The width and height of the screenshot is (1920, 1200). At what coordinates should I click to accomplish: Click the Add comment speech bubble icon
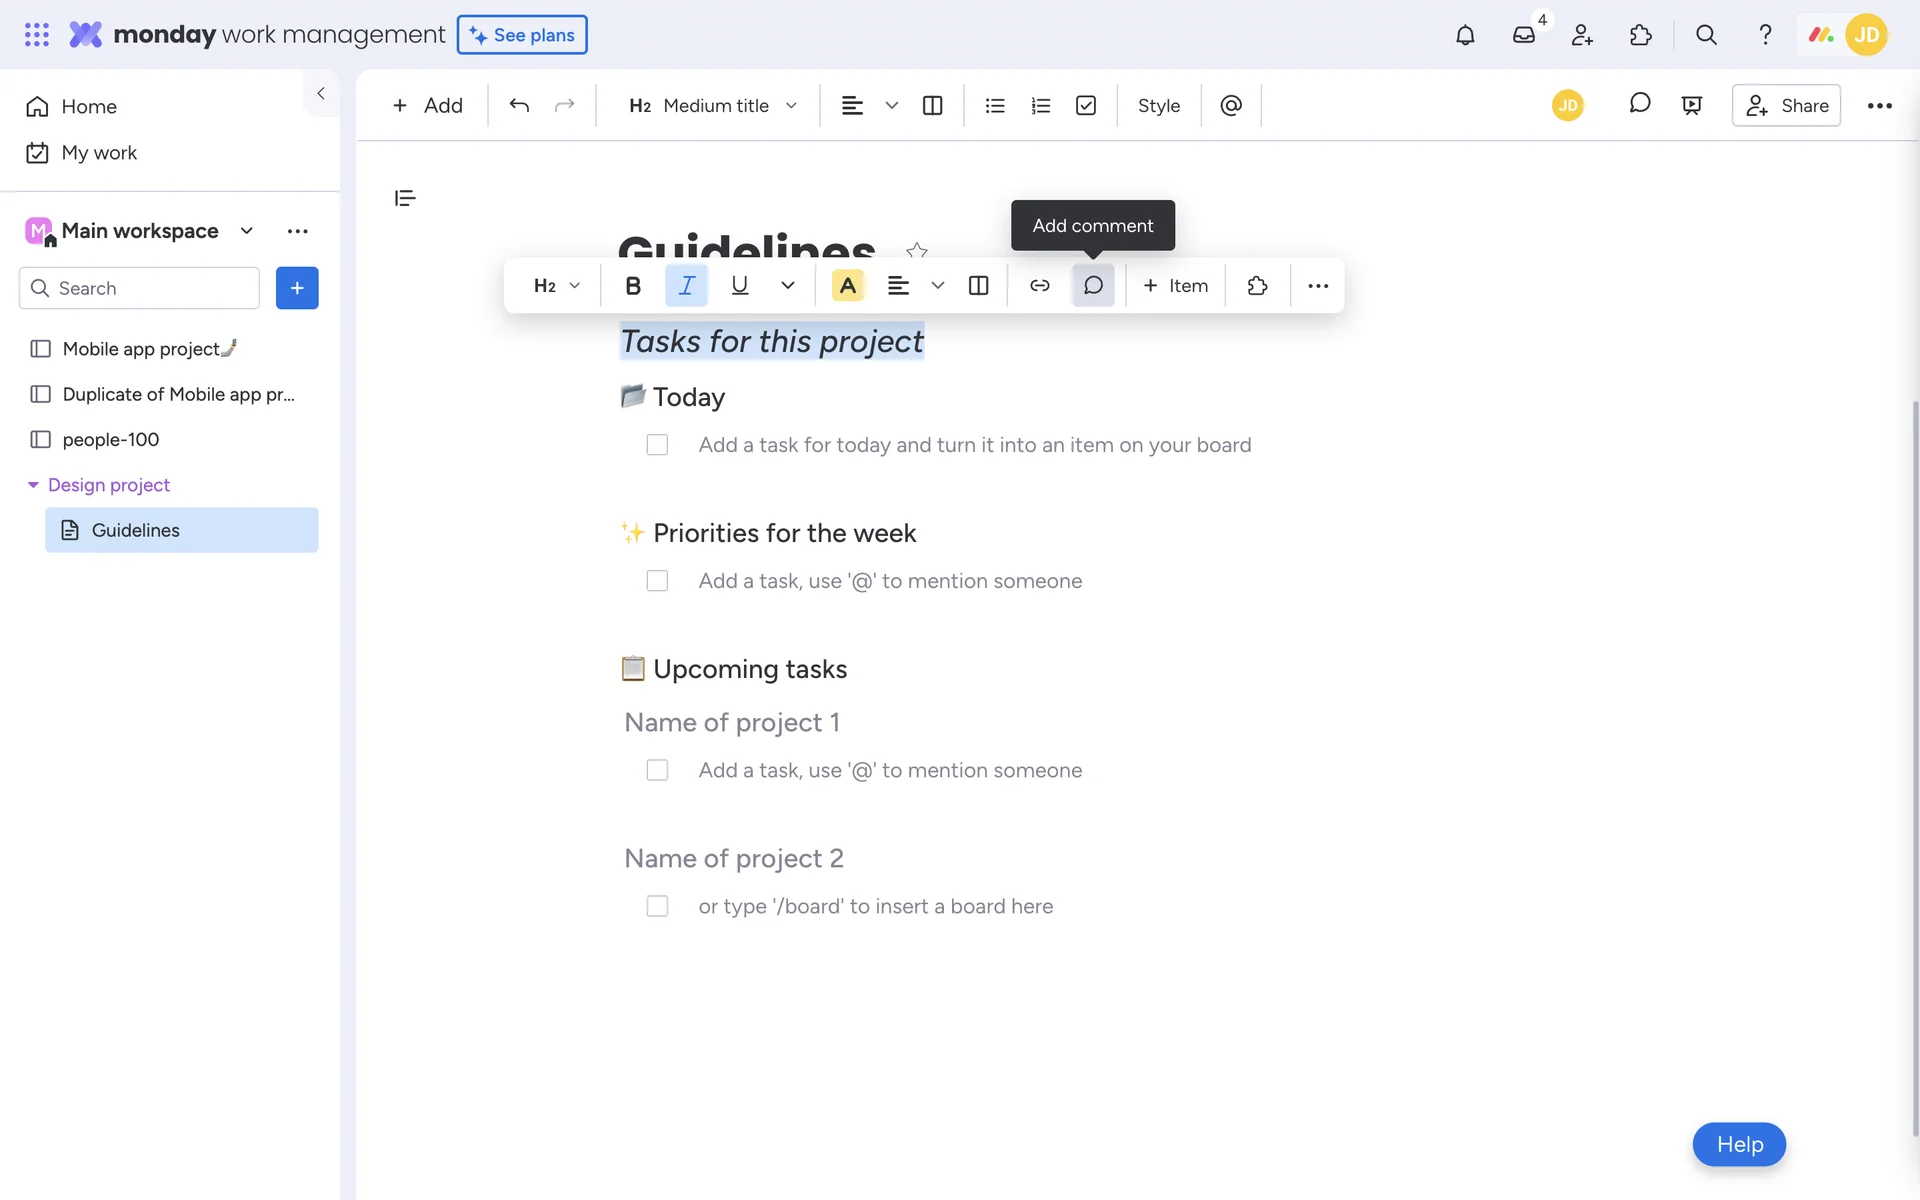(x=1093, y=286)
